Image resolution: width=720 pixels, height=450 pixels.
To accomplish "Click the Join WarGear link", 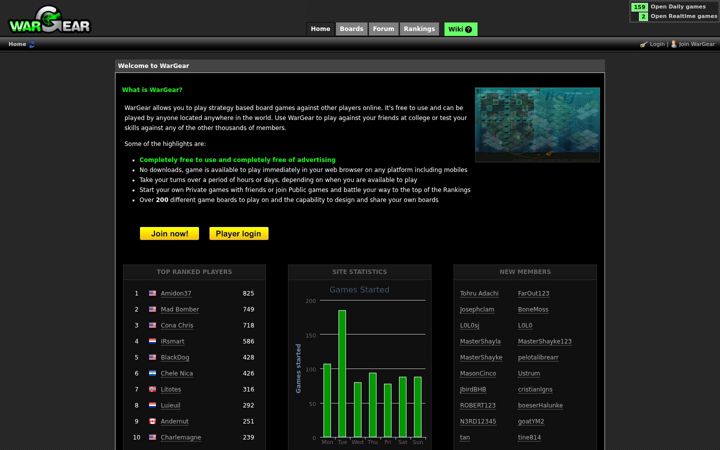I will pos(697,44).
